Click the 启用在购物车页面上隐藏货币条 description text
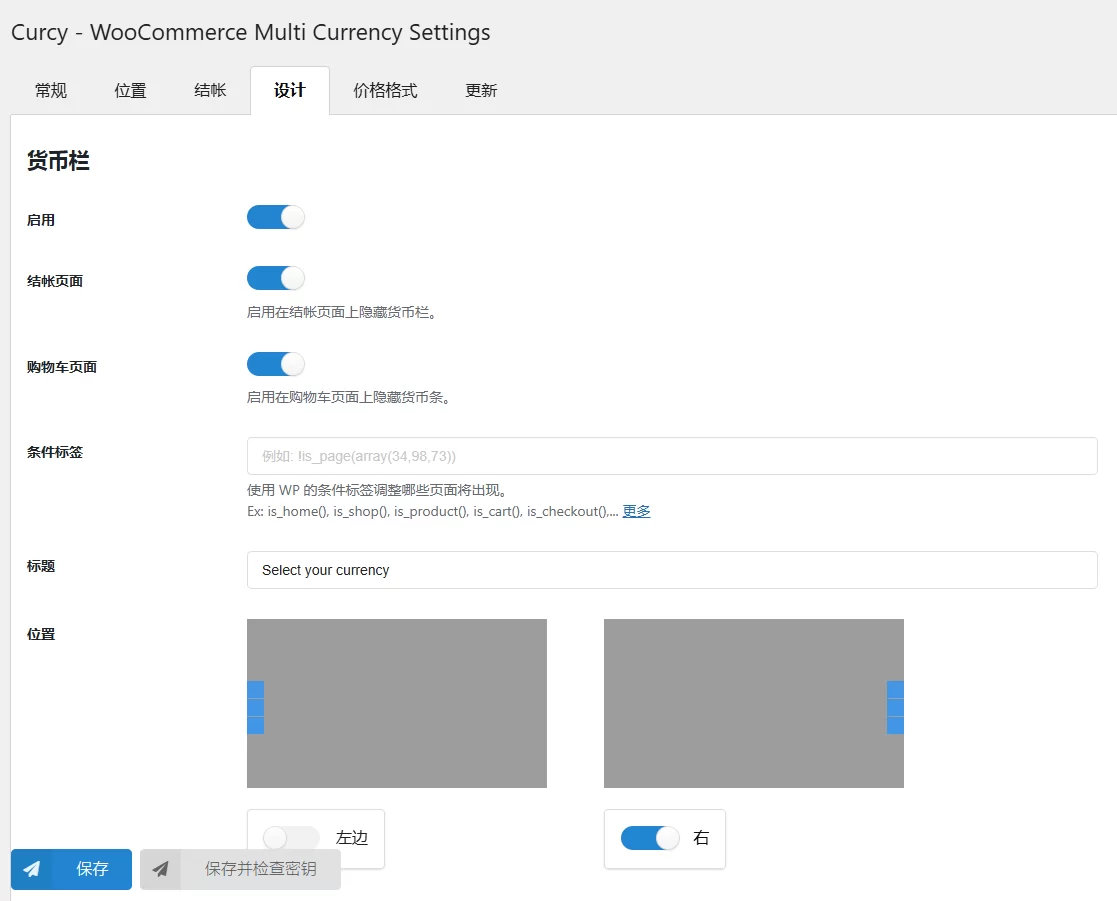 tap(348, 397)
